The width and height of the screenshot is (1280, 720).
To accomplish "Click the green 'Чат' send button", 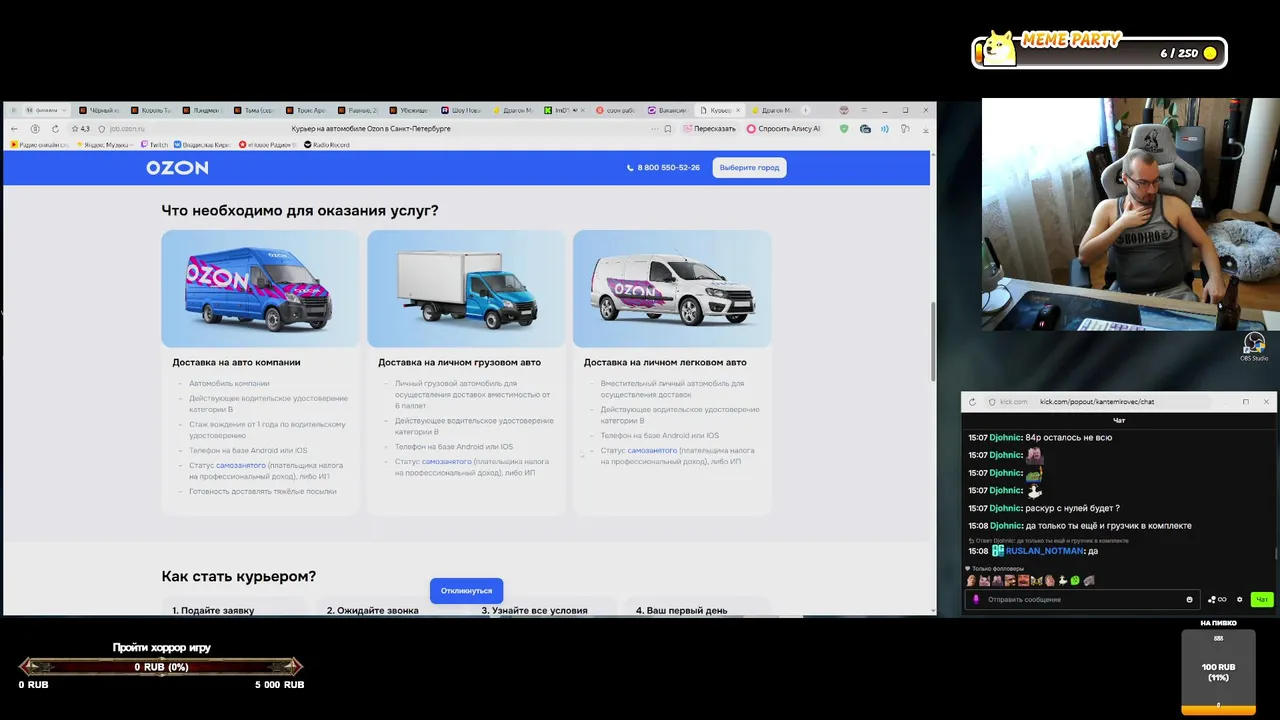I will (1262, 599).
